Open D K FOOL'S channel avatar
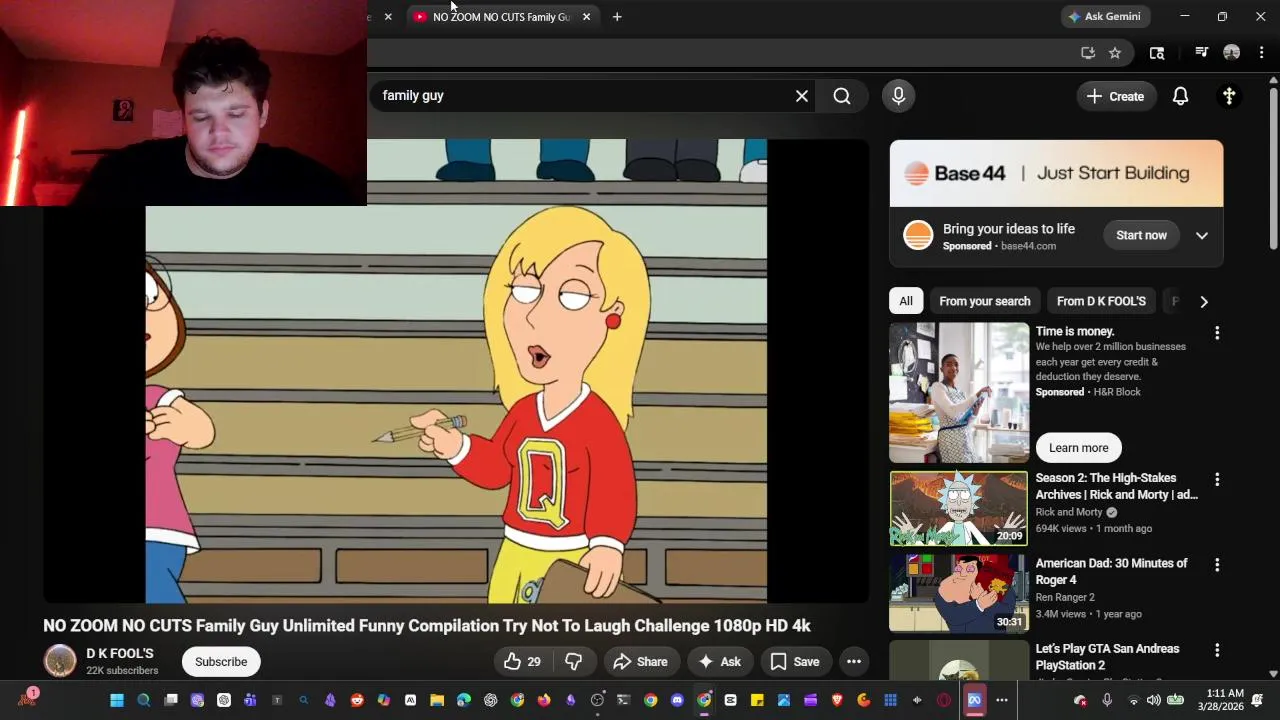Viewport: 1280px width, 720px height. click(x=60, y=661)
